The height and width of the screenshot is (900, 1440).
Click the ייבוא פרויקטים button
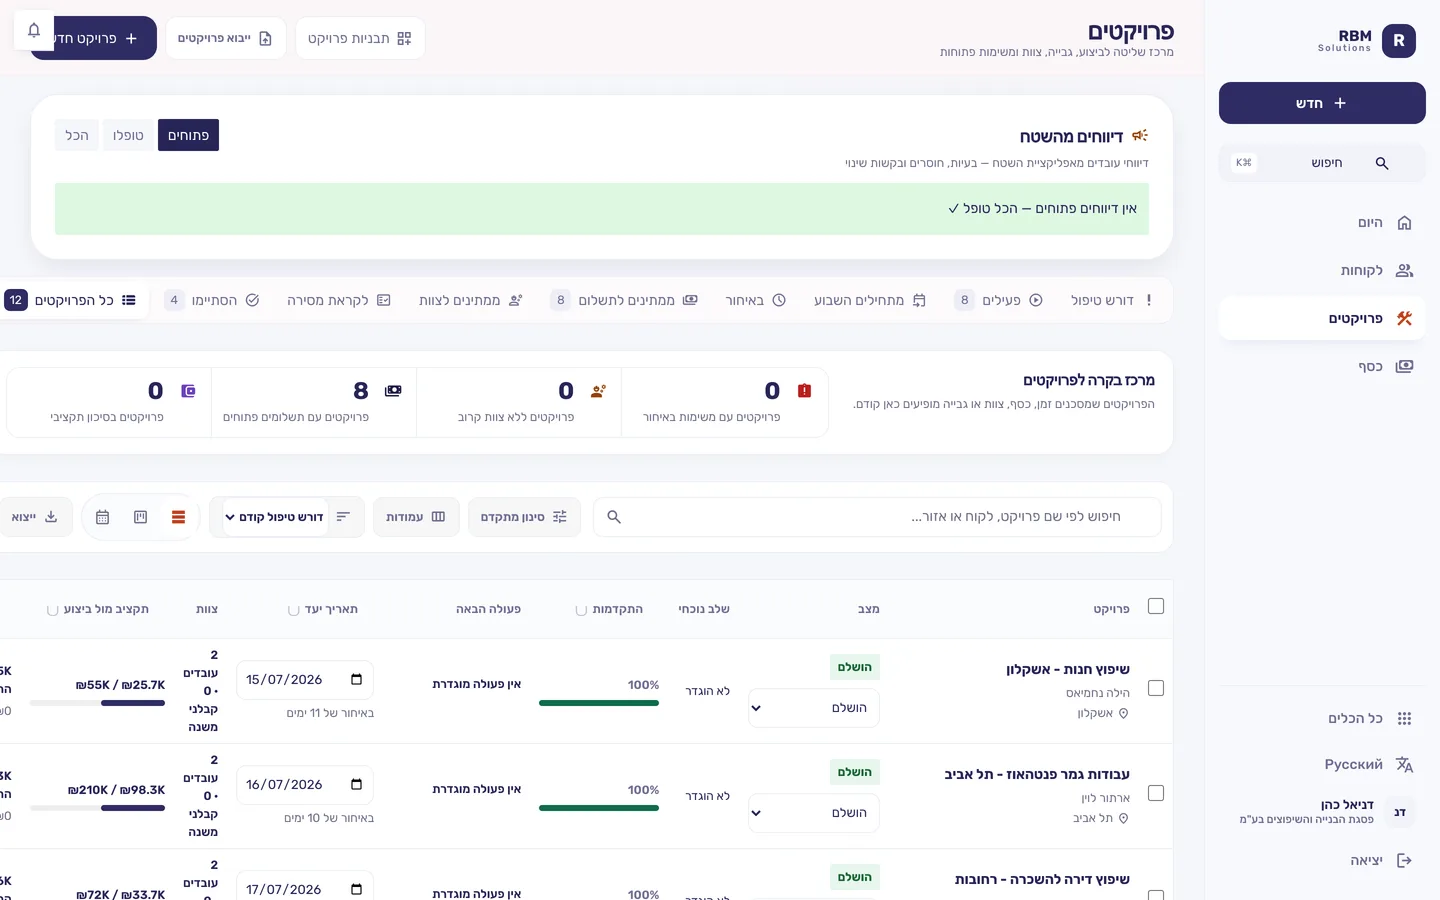pos(225,38)
